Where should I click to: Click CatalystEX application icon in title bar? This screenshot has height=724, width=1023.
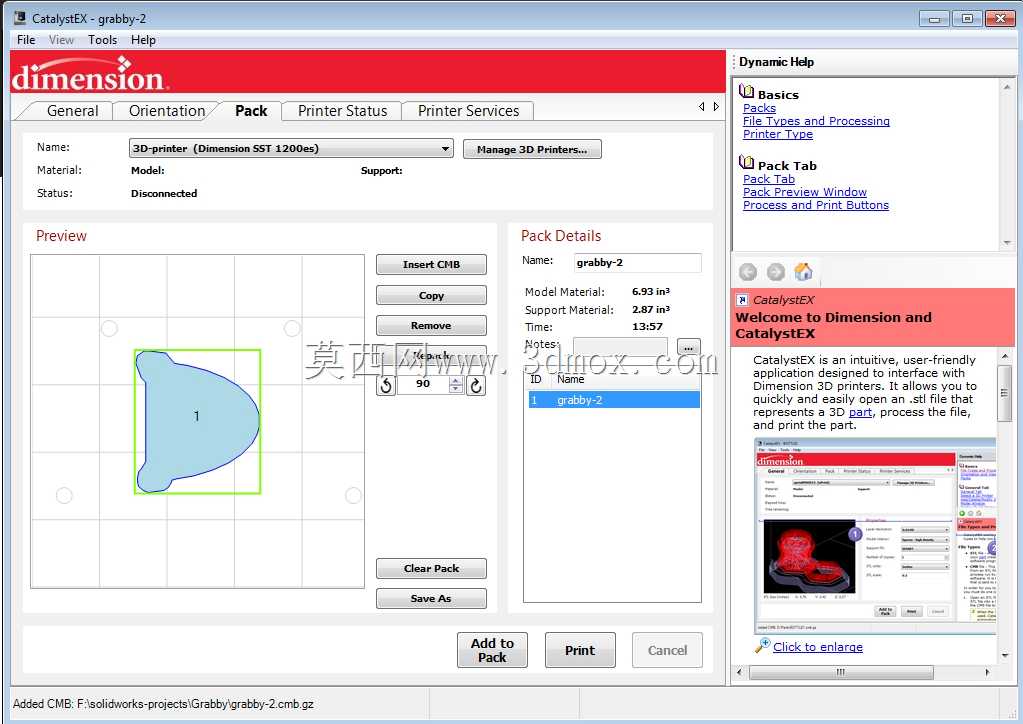[x=20, y=18]
